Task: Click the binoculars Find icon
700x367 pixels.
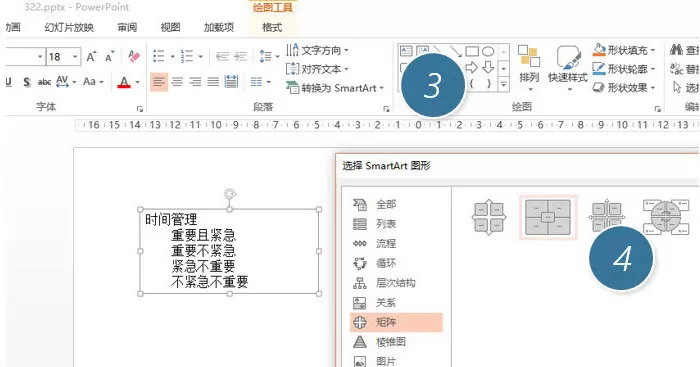Action: [676, 50]
